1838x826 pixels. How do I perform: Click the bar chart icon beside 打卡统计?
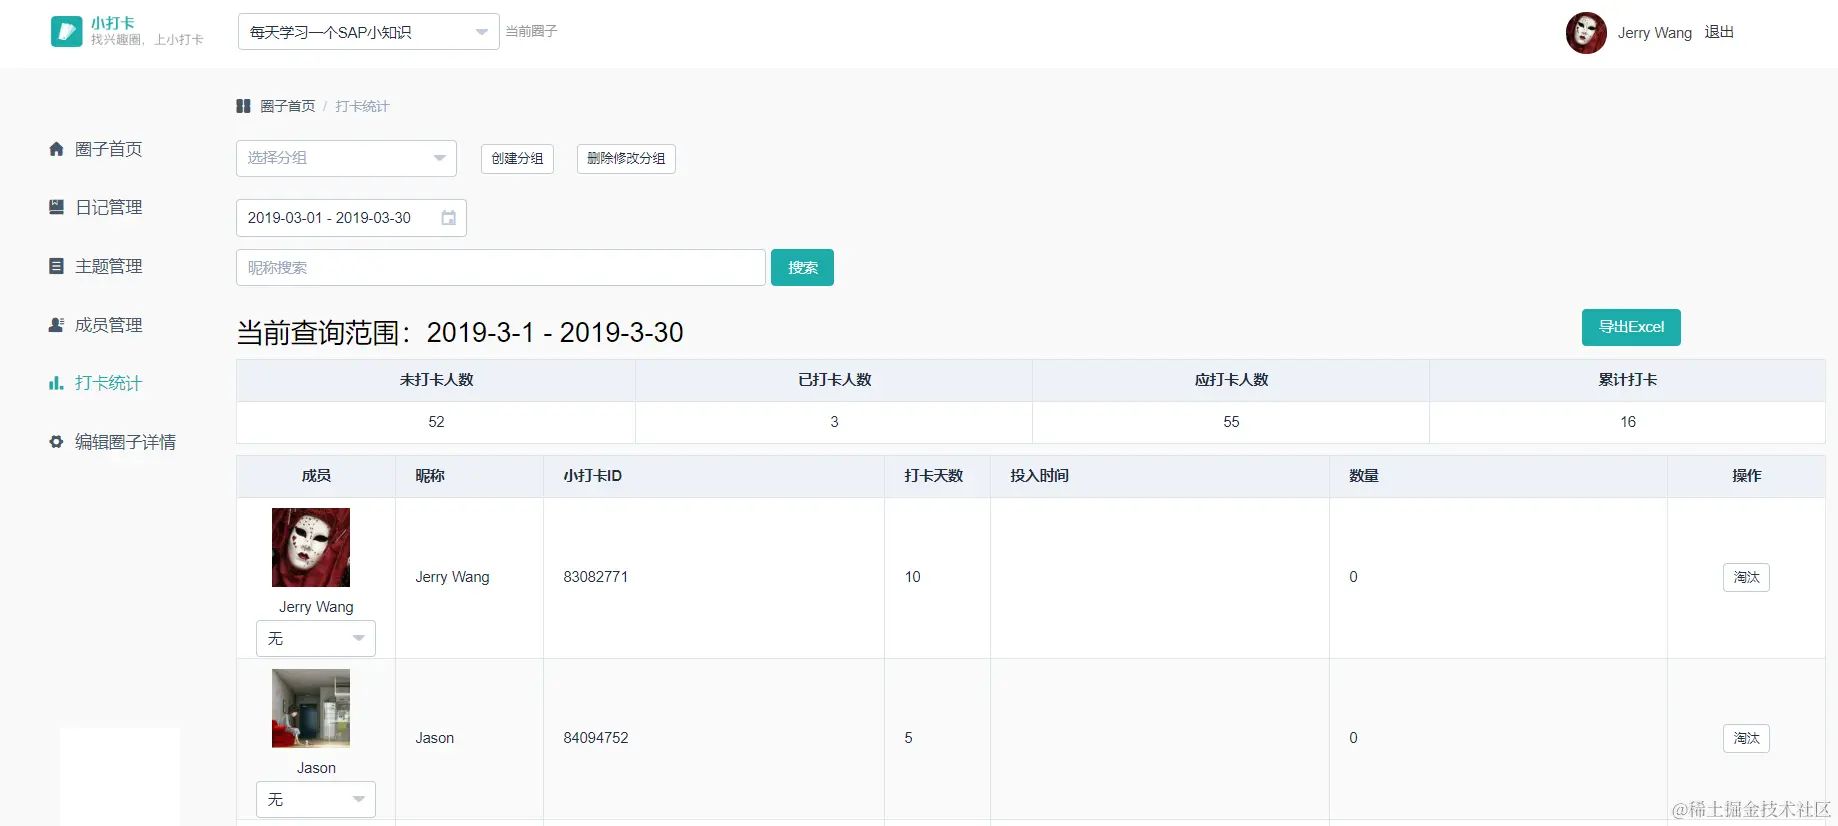tap(56, 383)
